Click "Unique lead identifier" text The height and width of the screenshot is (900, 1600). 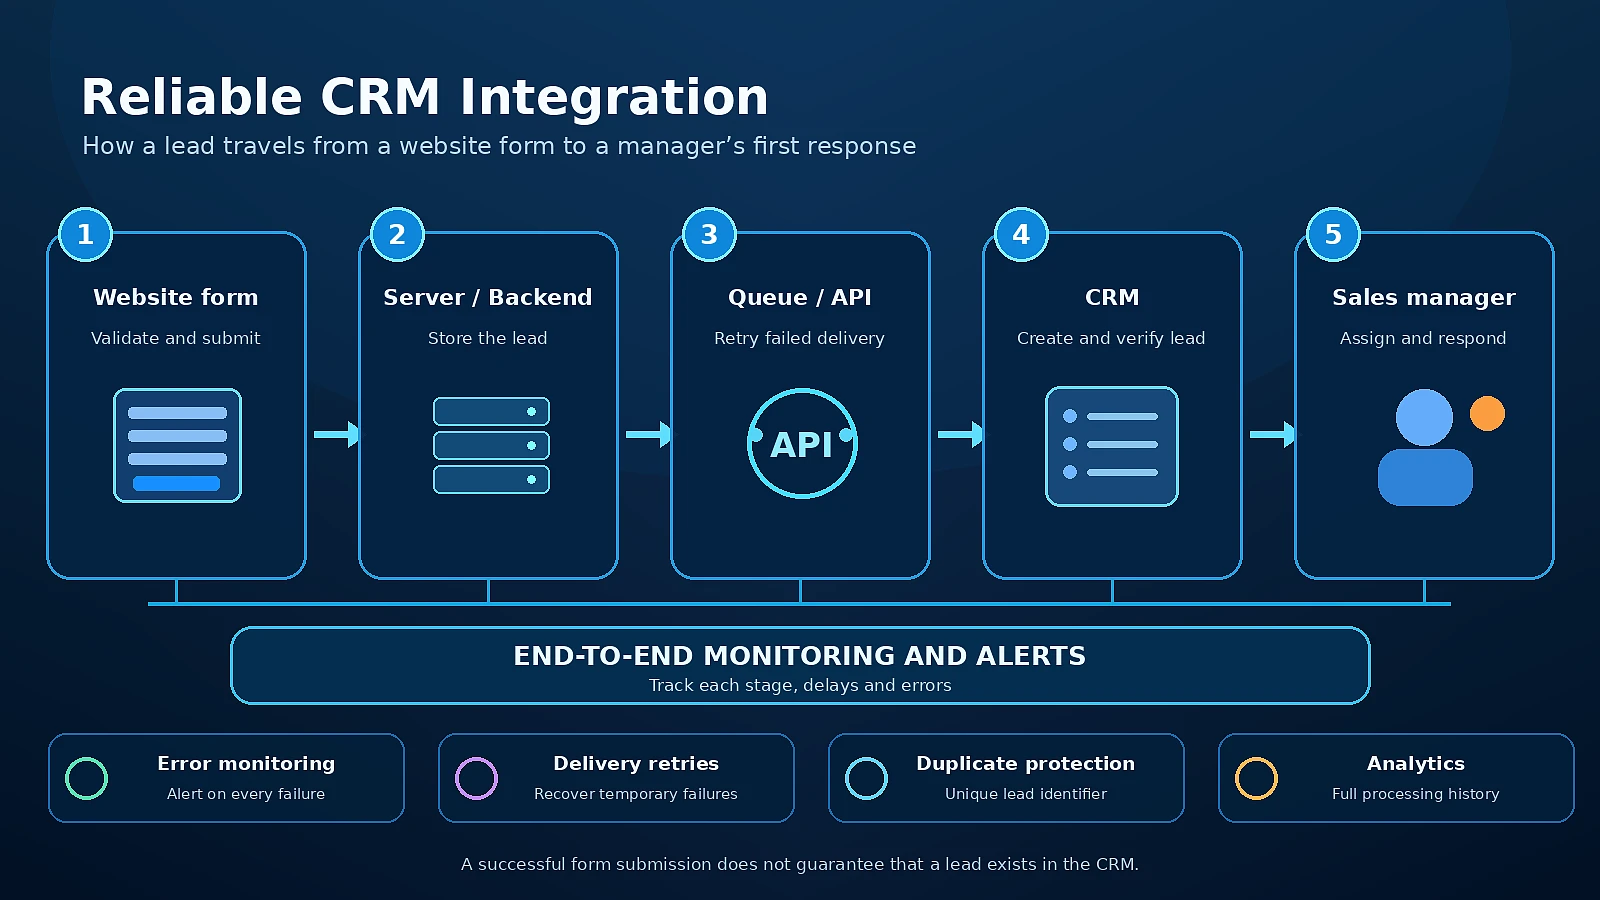(1026, 794)
